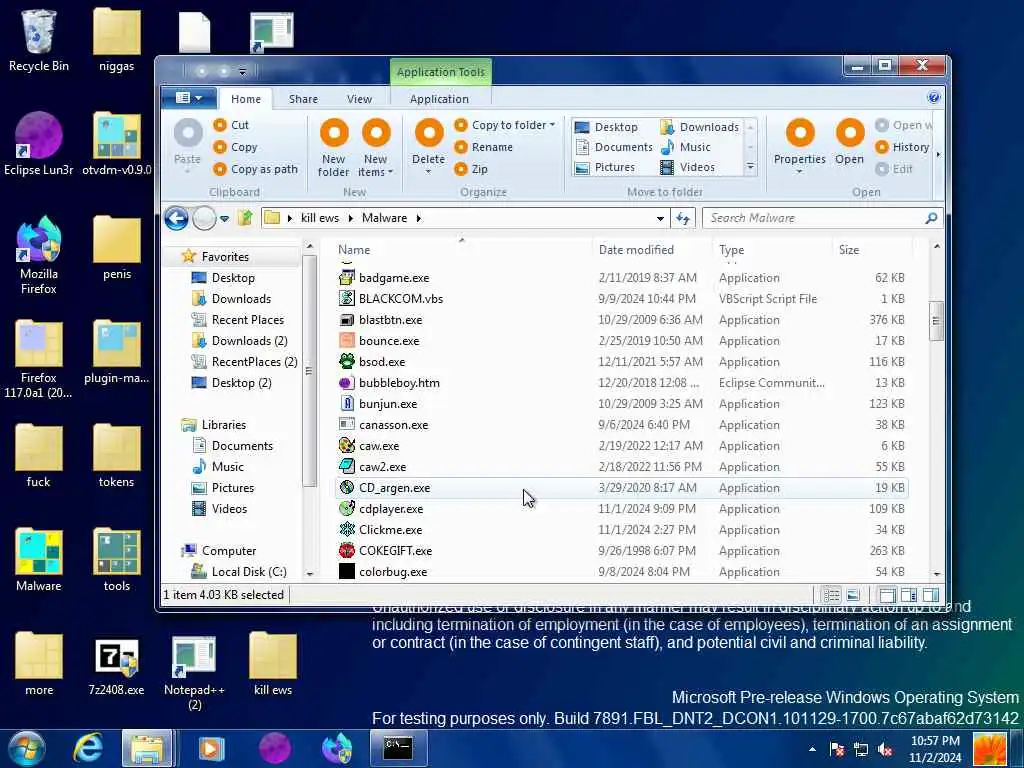The width and height of the screenshot is (1024, 768).
Task: Select the Clickme.exe file icon
Action: pos(347,530)
